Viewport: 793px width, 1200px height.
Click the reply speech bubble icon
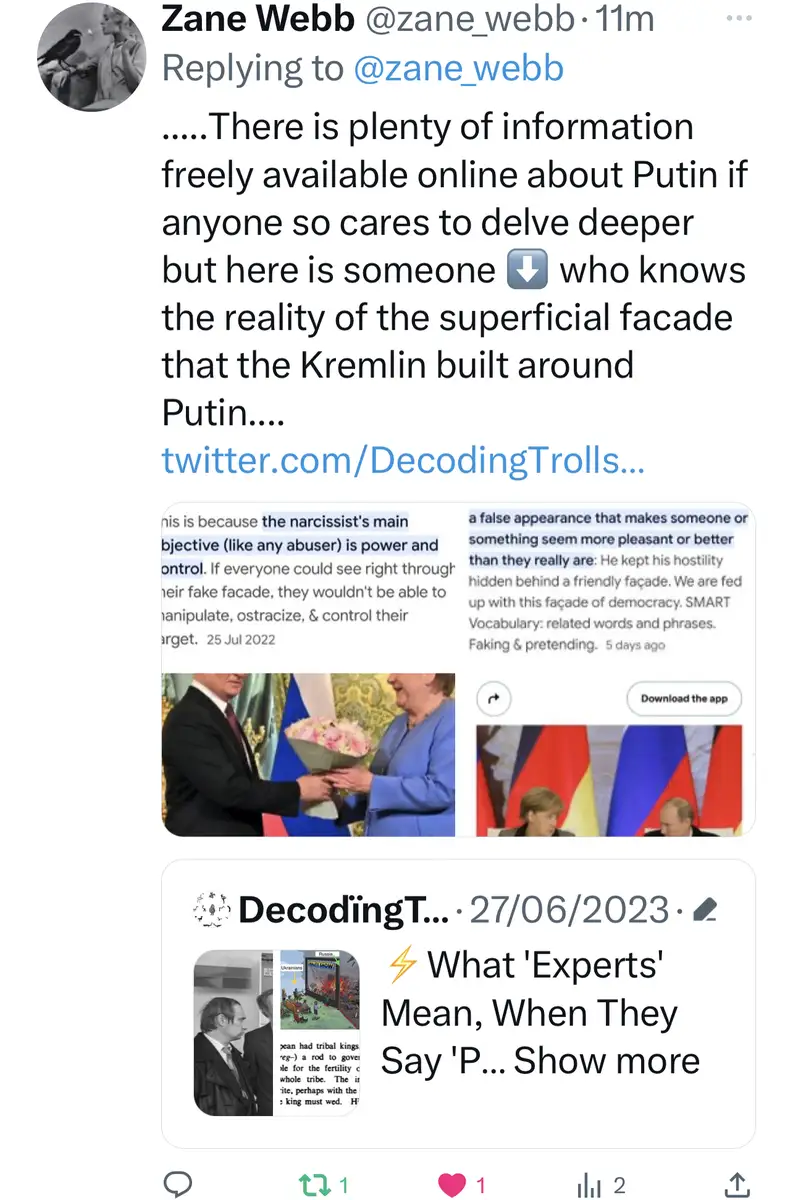click(176, 1185)
